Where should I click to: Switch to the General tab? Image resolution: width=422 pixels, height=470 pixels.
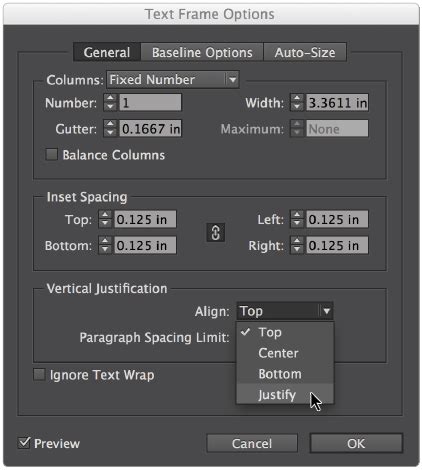point(107,52)
